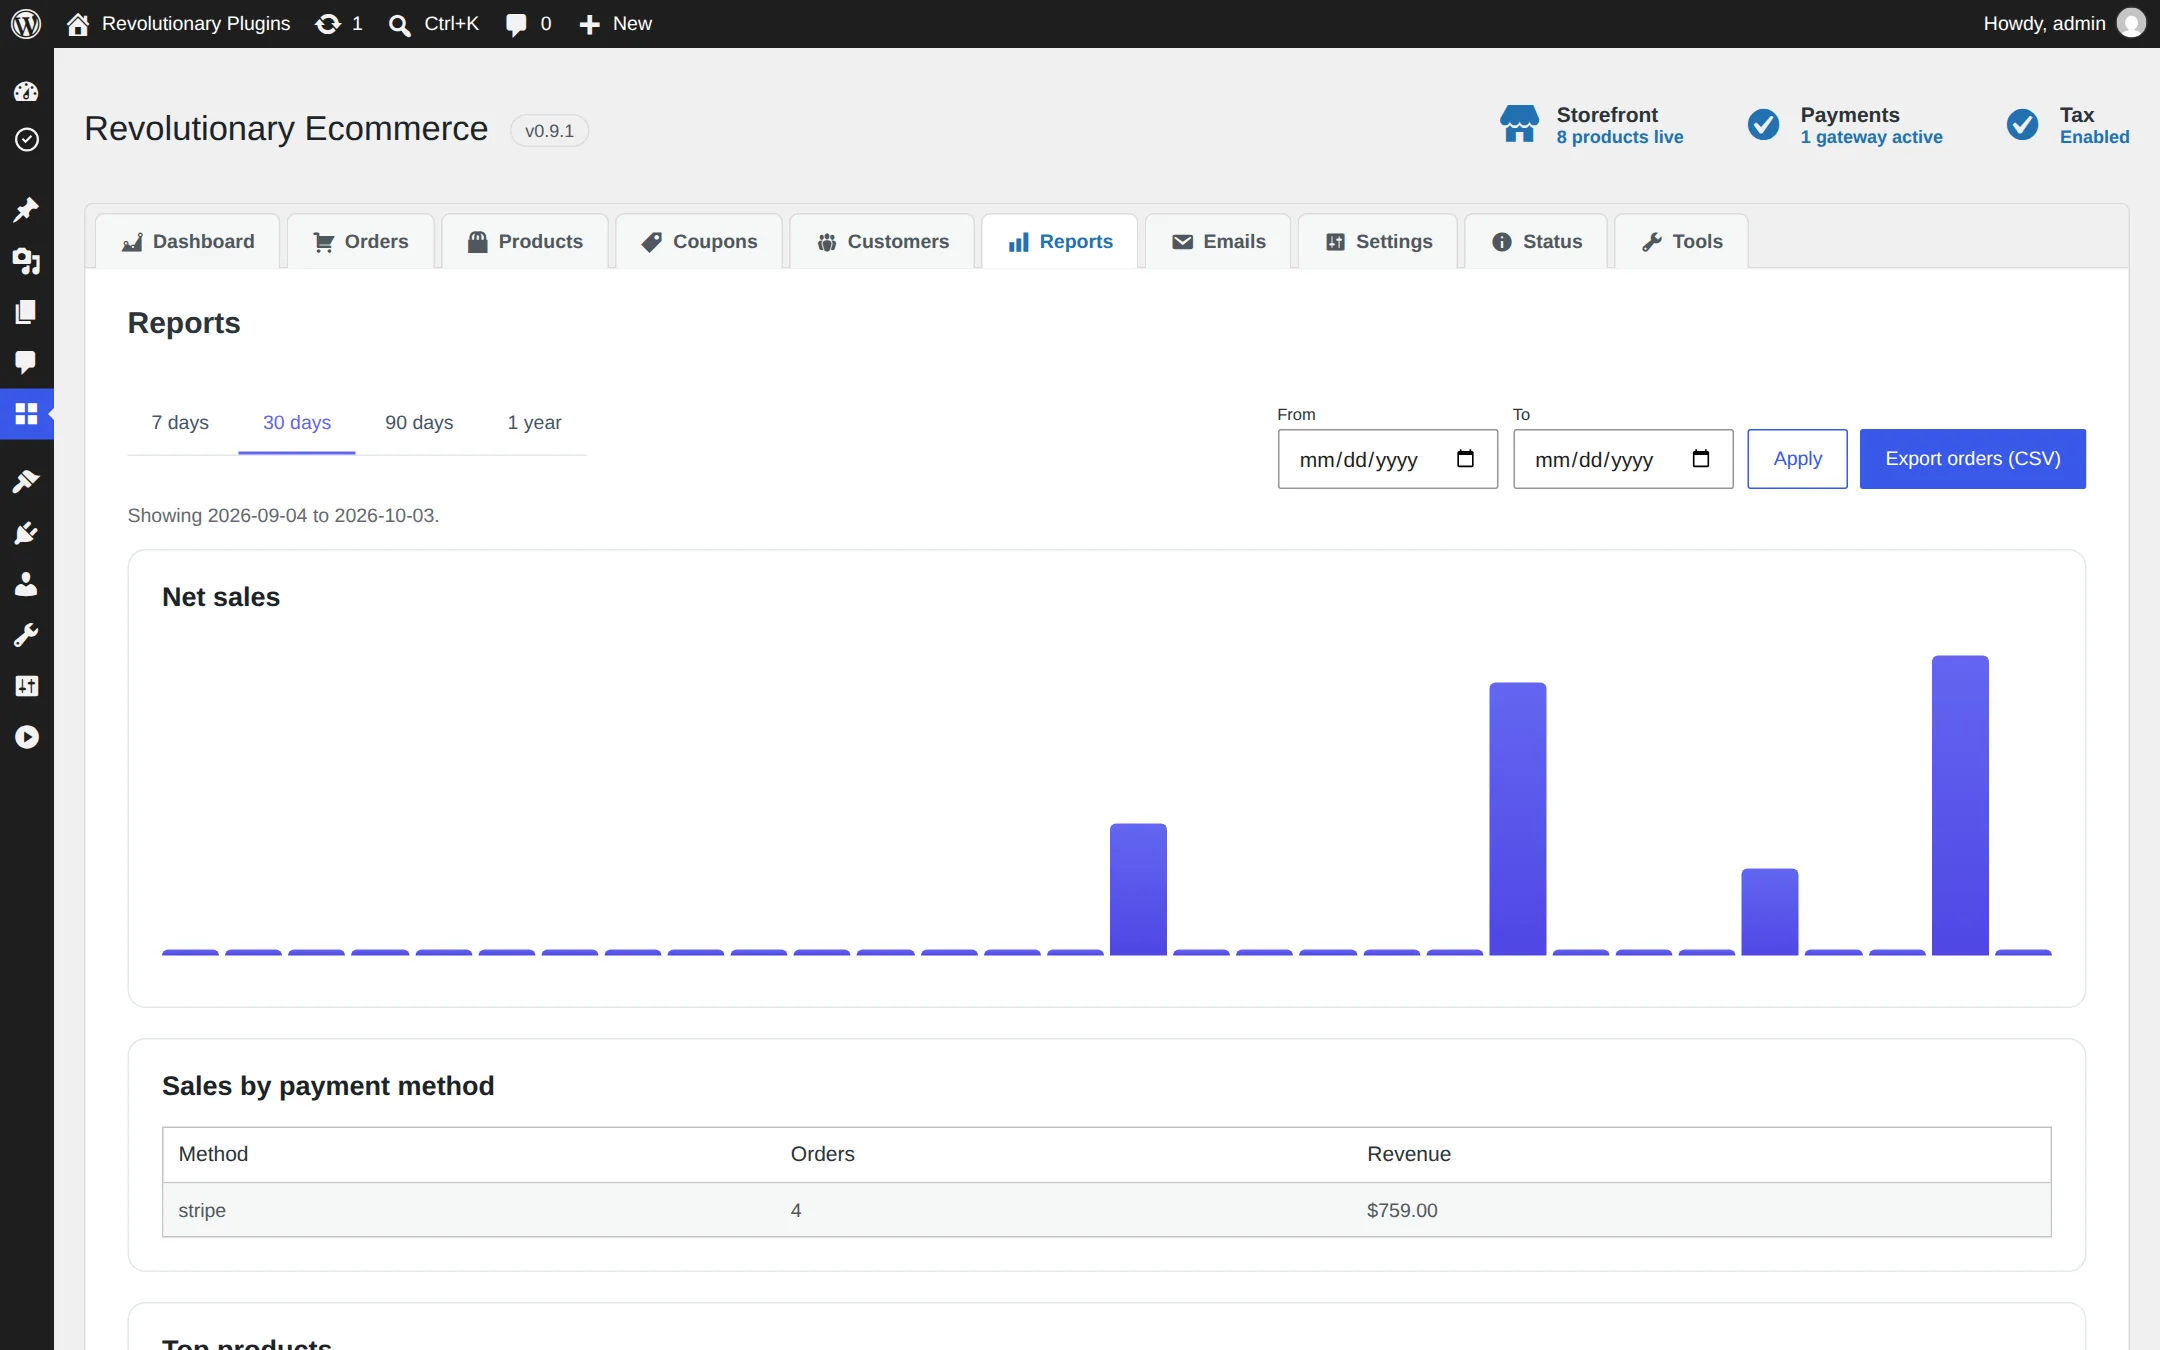
Task: Open the Revolutionary Plugins home link
Action: (179, 23)
